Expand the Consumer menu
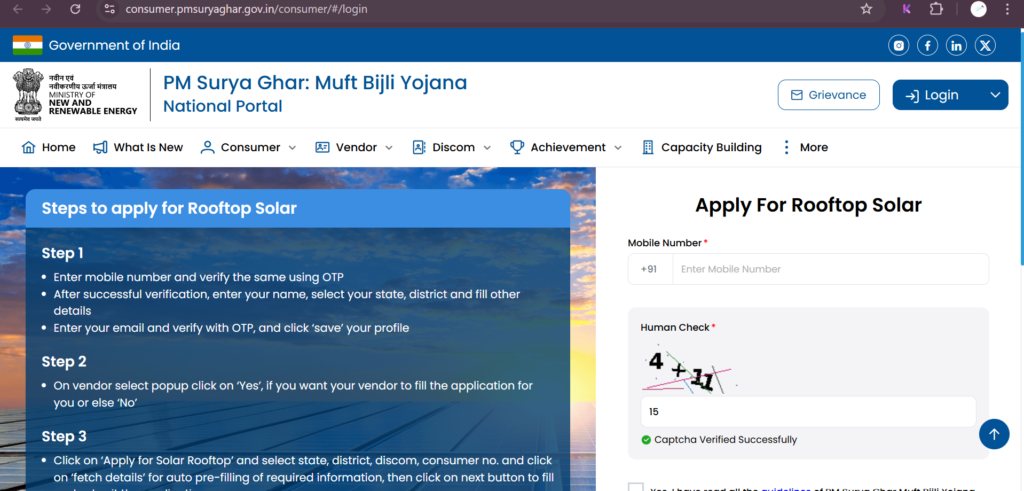1024x491 pixels. point(248,147)
